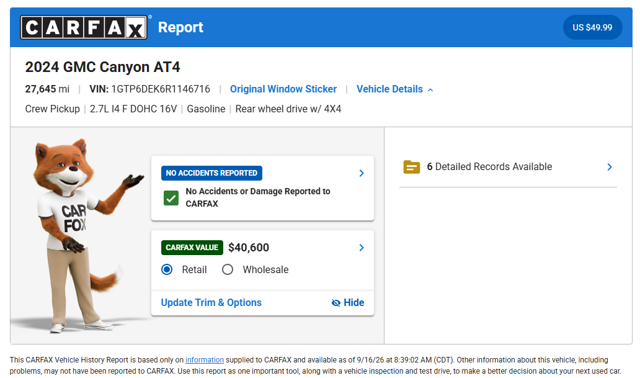
Task: Collapse the Vehicle Details section
Action: click(x=394, y=89)
